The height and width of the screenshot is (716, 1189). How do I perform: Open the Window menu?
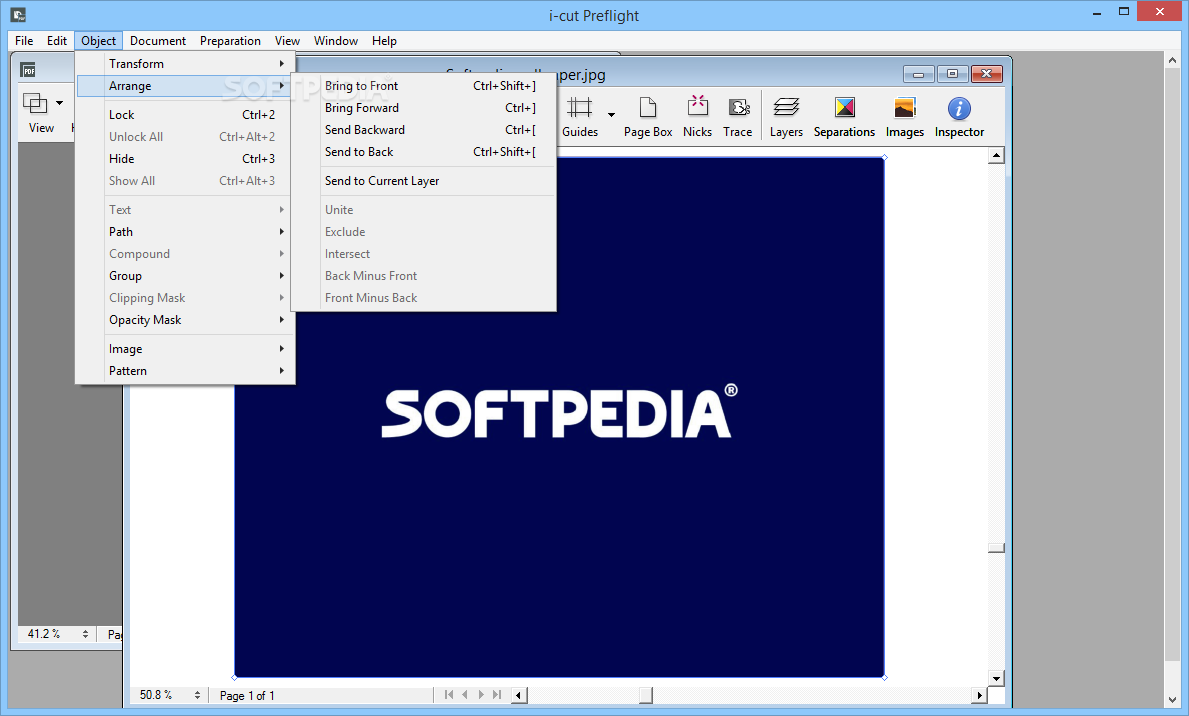click(336, 41)
